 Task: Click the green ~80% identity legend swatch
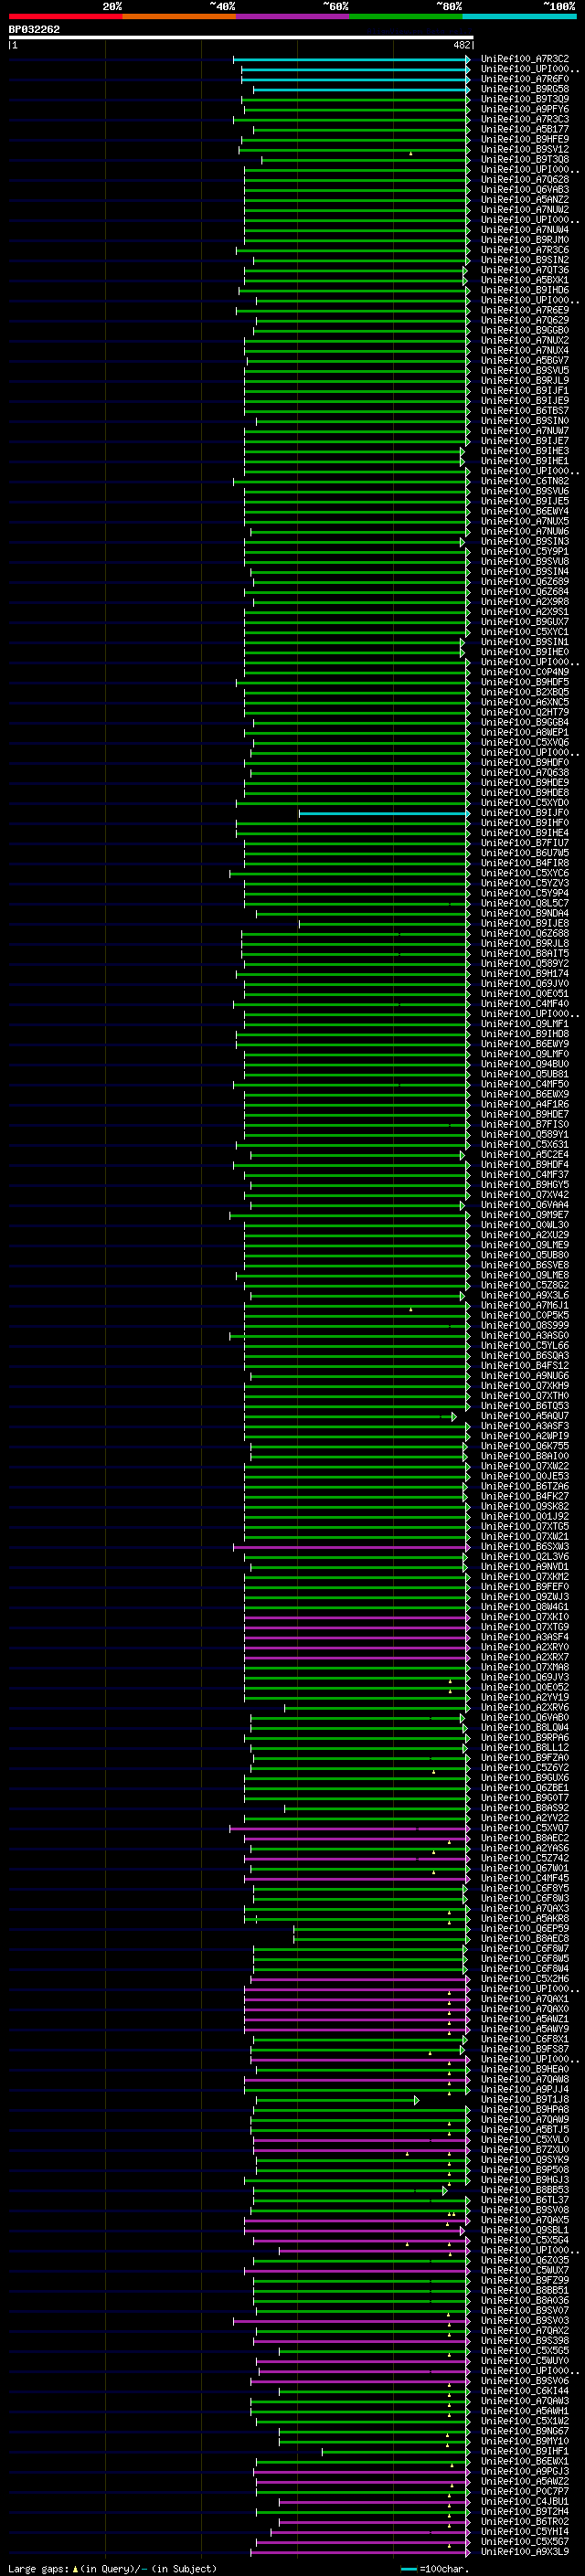406,16
